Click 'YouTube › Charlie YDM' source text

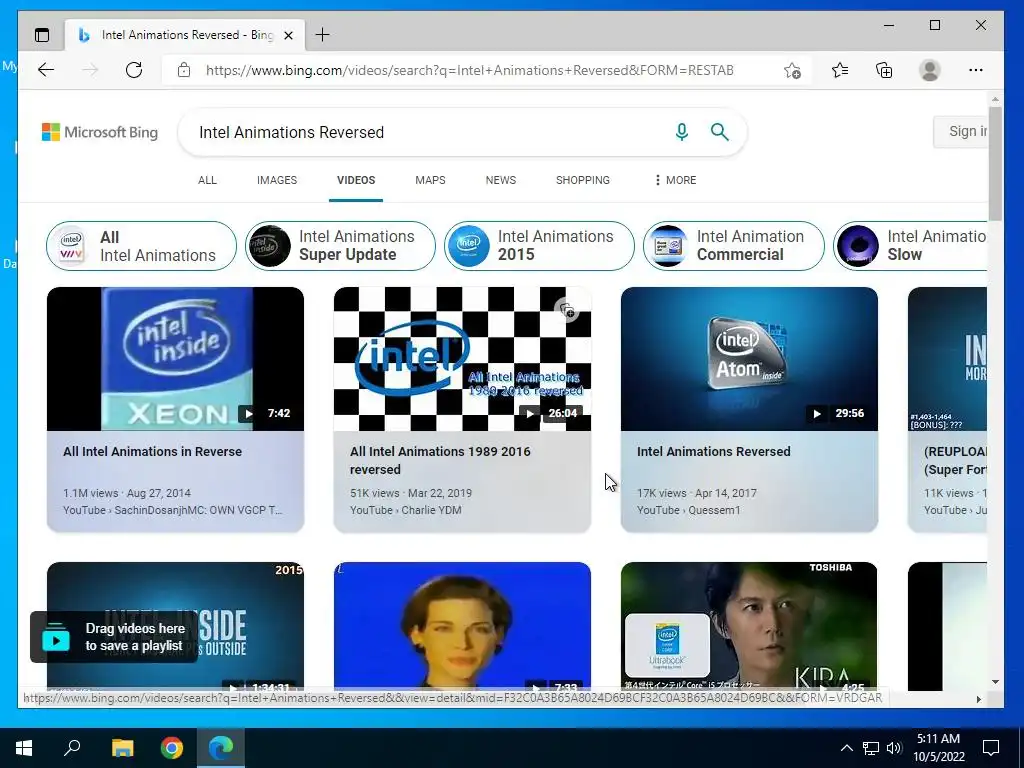406,510
